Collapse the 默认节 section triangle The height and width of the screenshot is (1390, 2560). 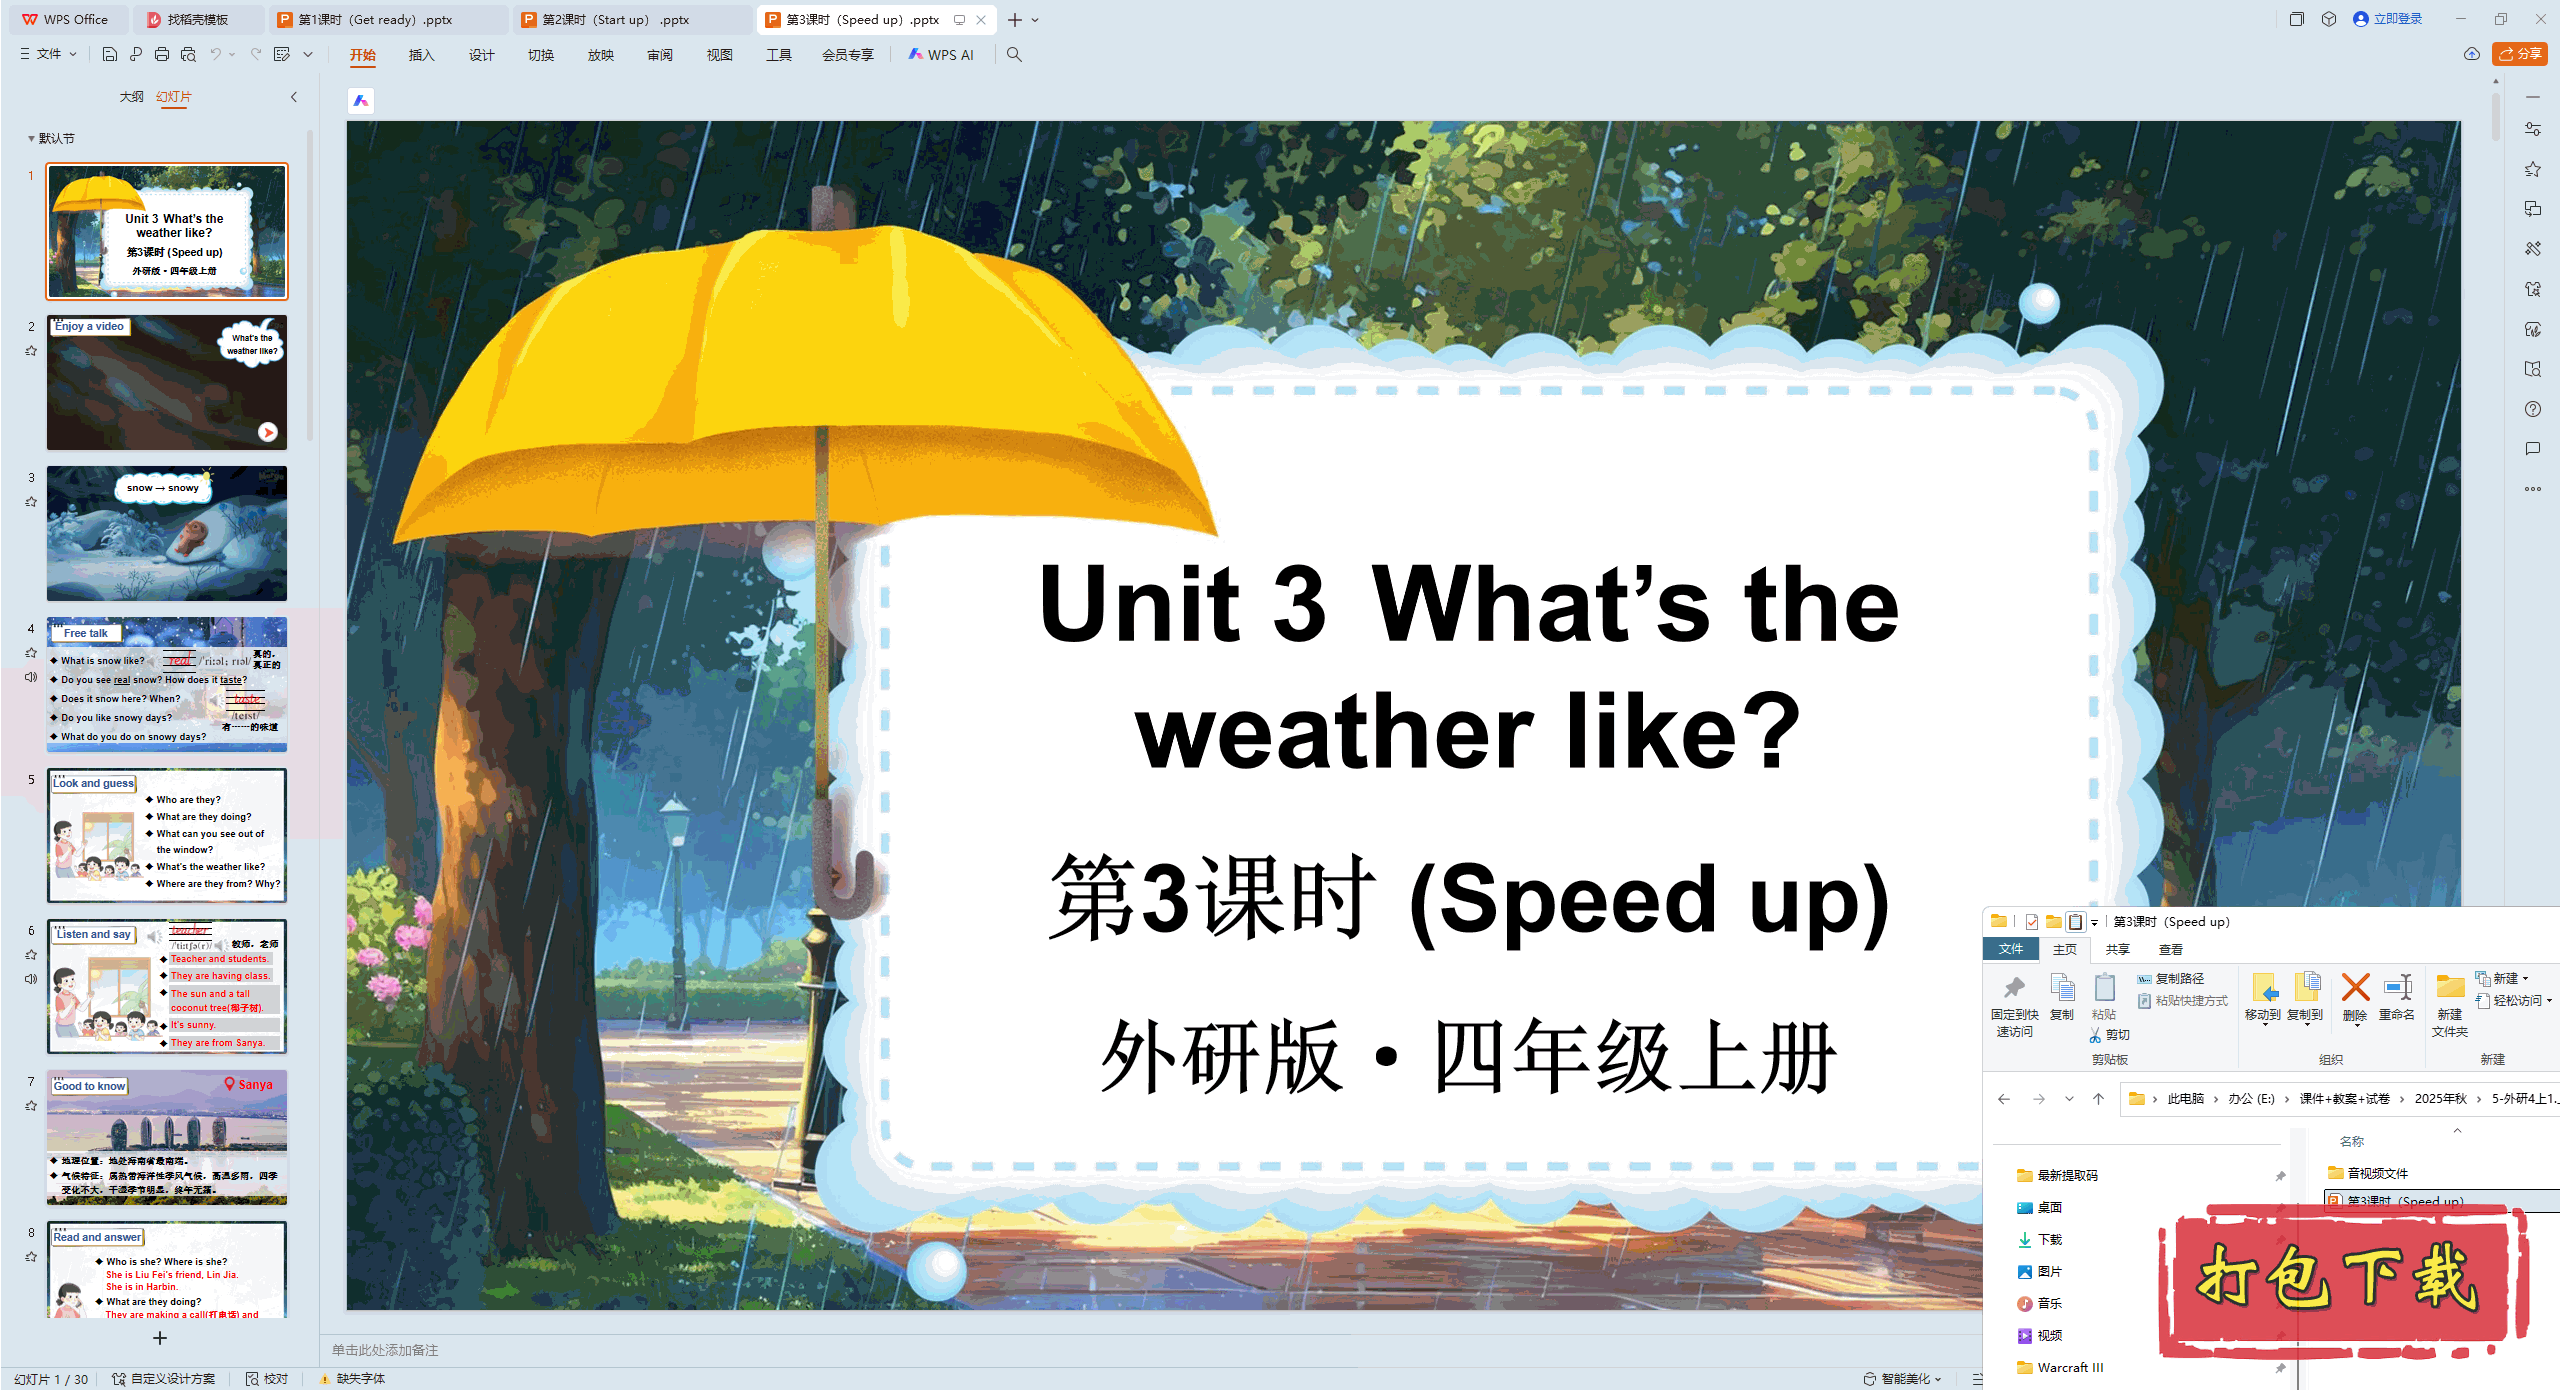point(31,139)
